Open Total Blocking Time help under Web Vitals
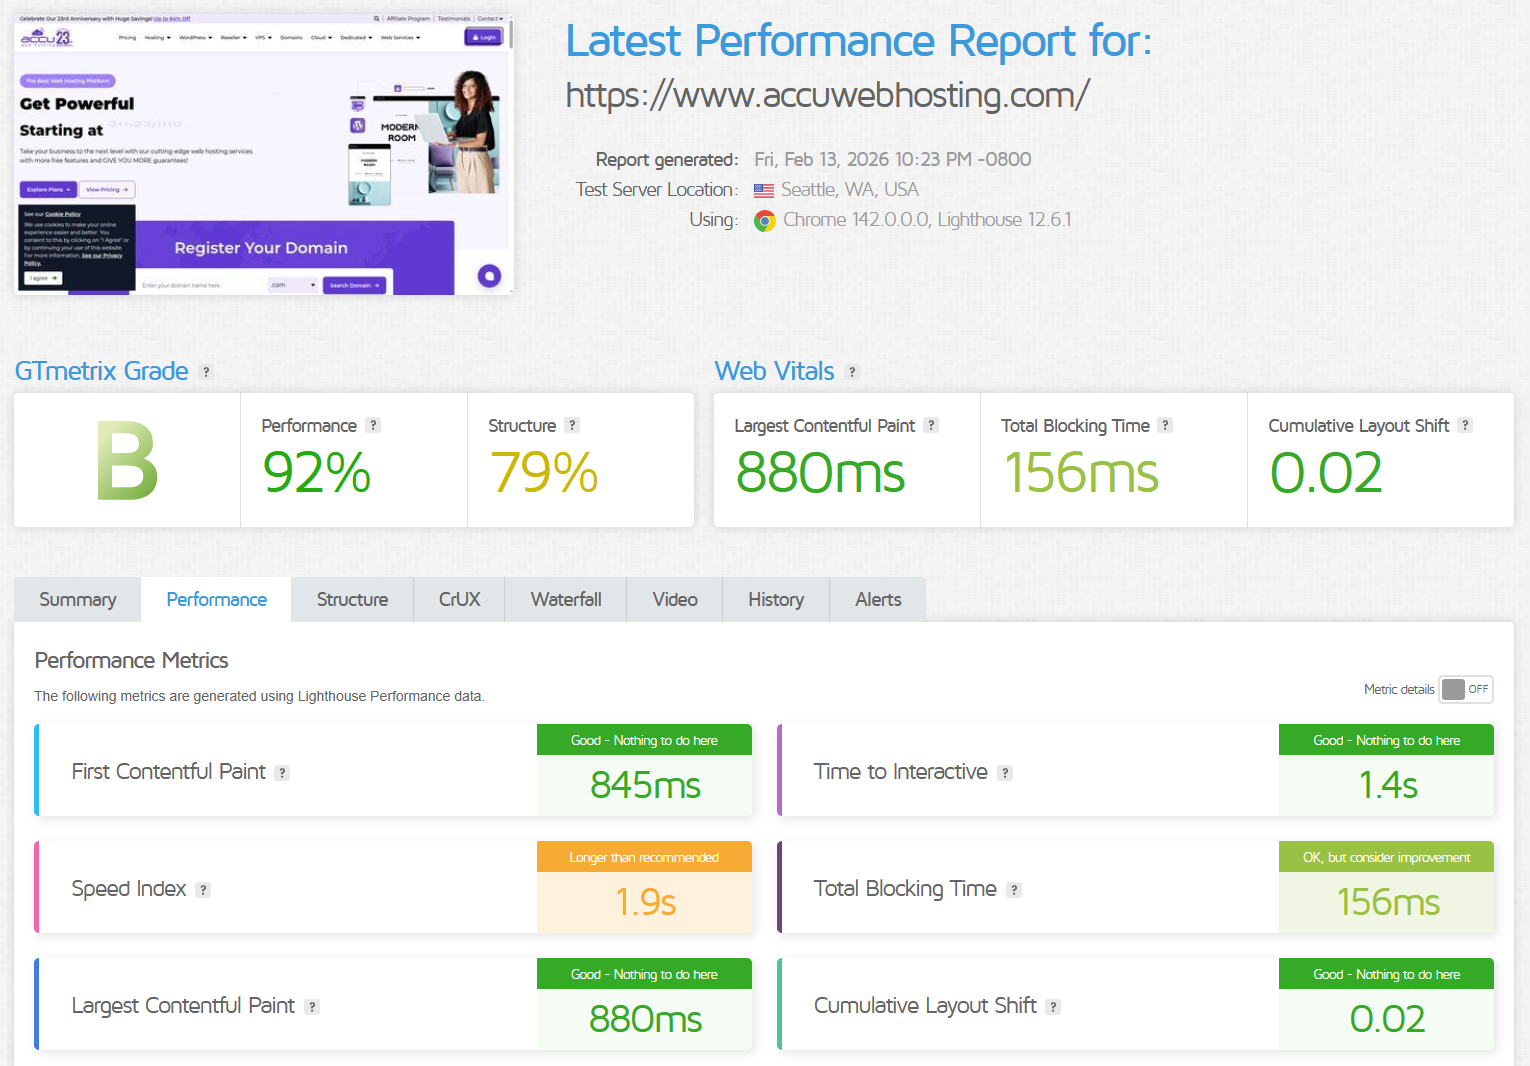The height and width of the screenshot is (1066, 1530). pyautogui.click(x=1166, y=425)
